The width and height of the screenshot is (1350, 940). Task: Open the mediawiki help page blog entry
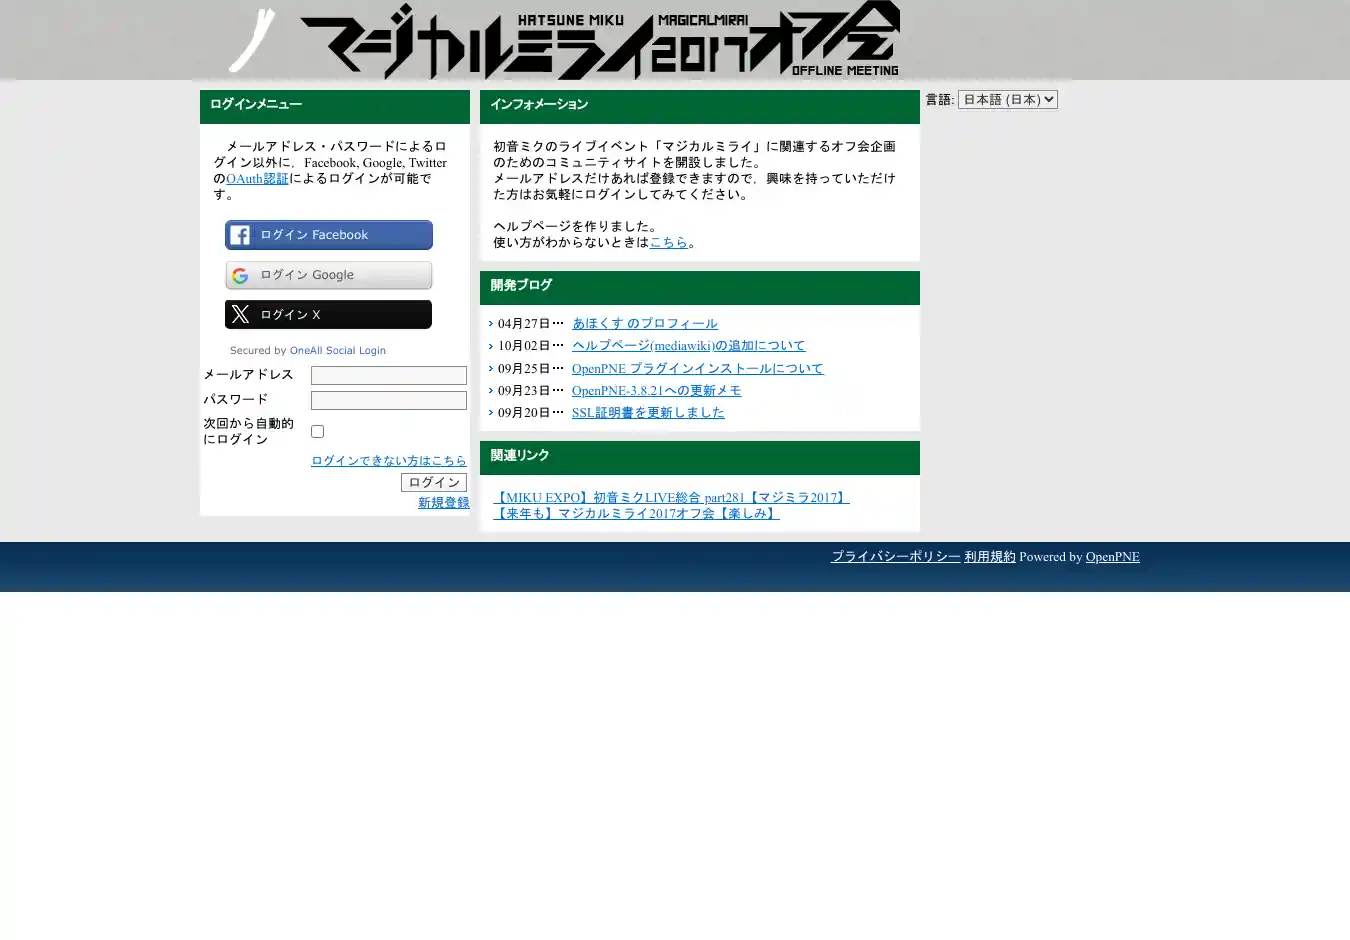[x=688, y=346]
